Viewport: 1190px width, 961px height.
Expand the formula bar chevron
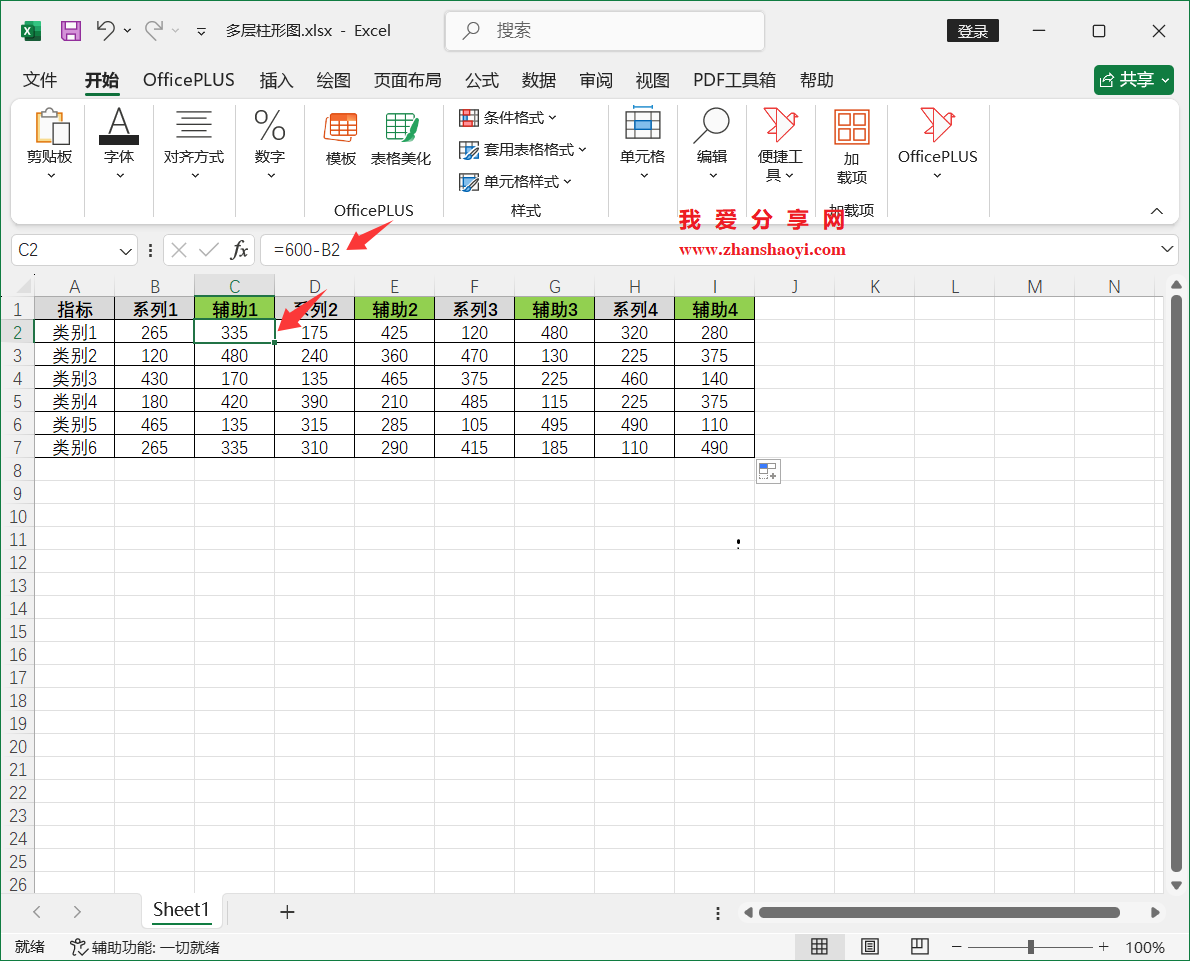coord(1167,249)
